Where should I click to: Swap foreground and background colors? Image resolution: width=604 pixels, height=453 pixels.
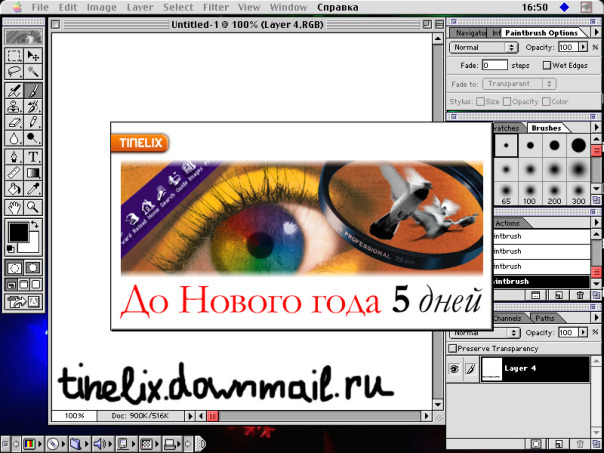(x=35, y=225)
